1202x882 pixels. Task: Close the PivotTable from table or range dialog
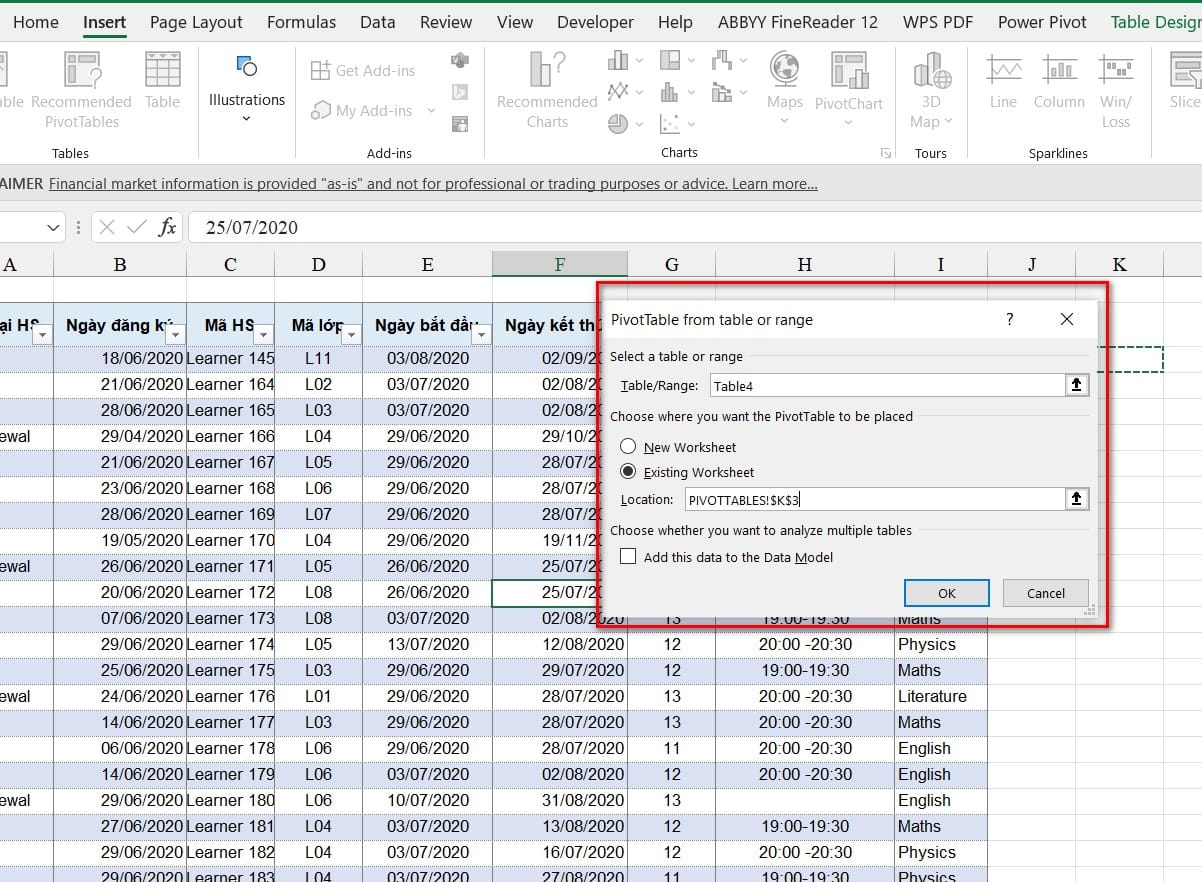(x=1067, y=319)
